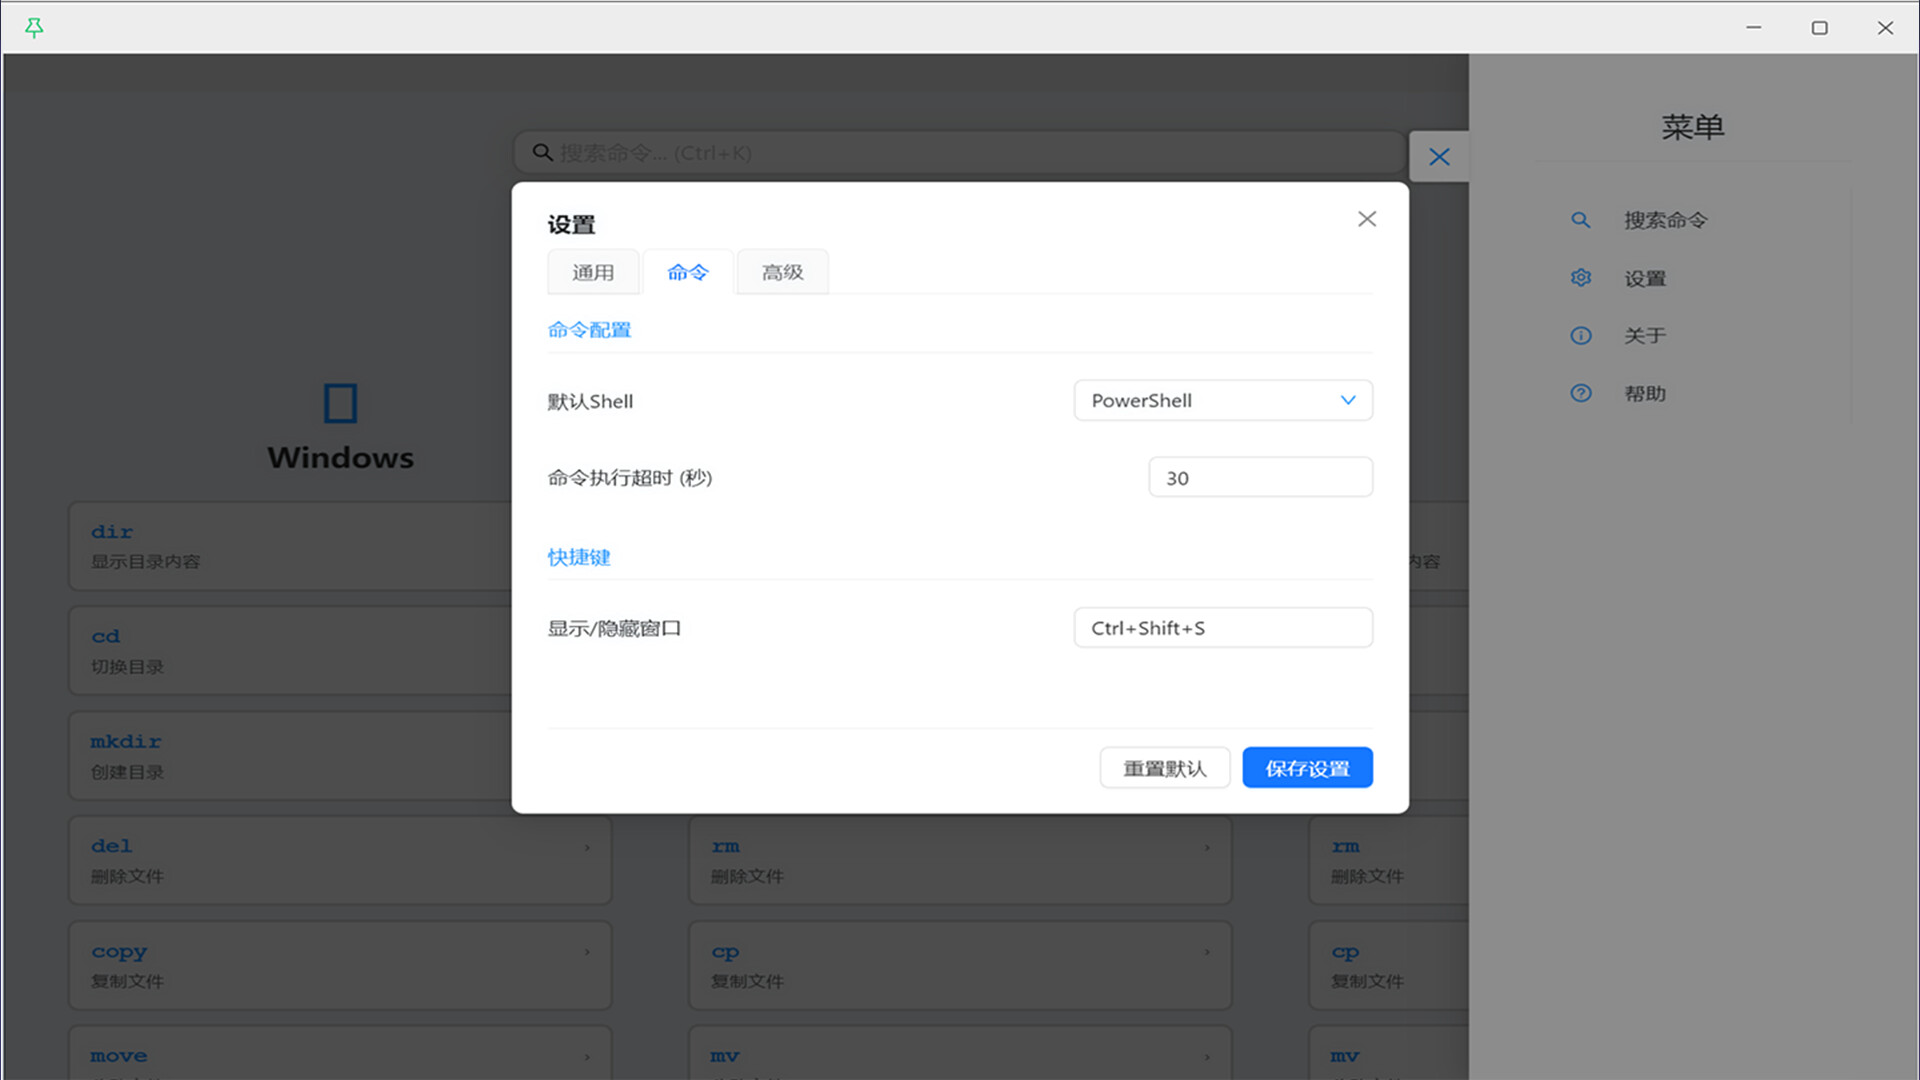Click the 重置默认 button
The image size is (1920, 1080).
pos(1164,767)
